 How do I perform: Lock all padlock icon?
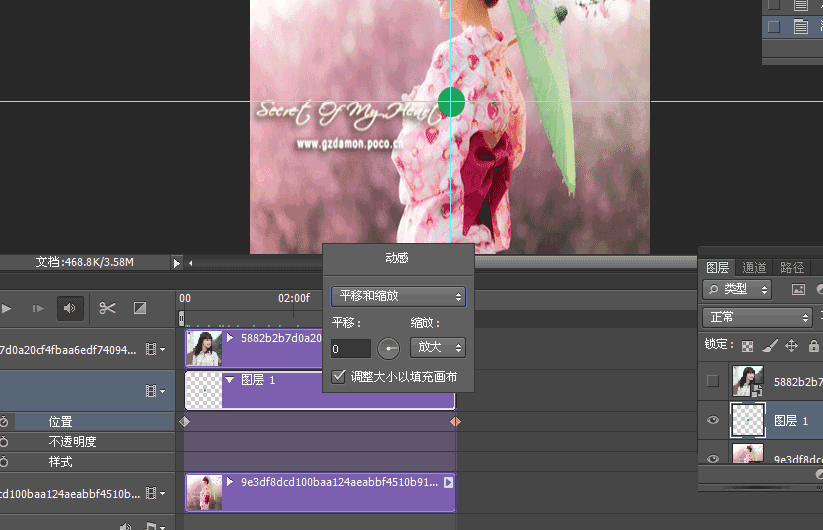pos(814,345)
